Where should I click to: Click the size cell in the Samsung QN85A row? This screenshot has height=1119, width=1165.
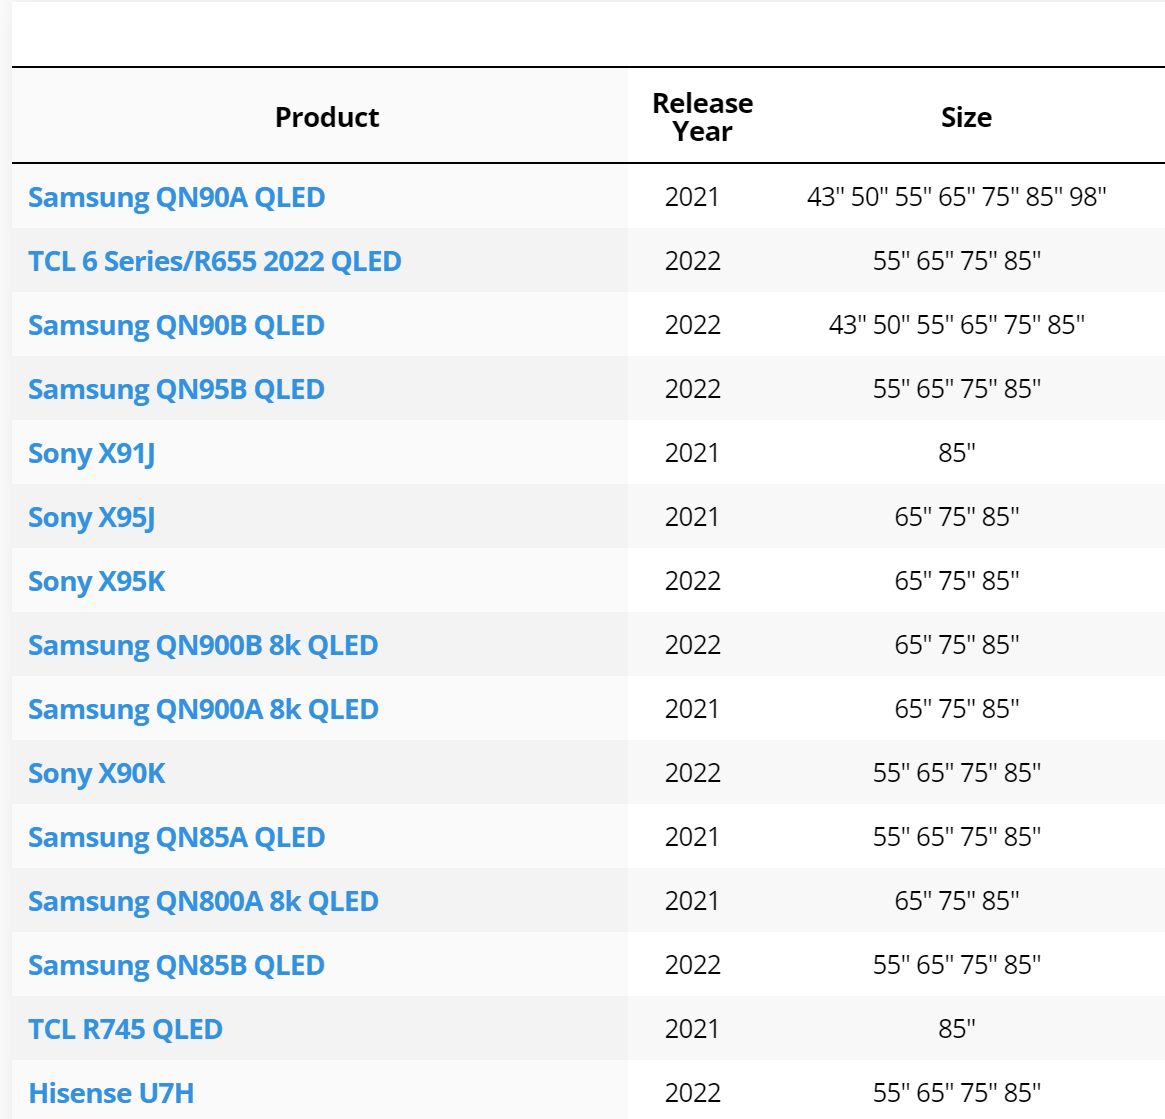(957, 837)
